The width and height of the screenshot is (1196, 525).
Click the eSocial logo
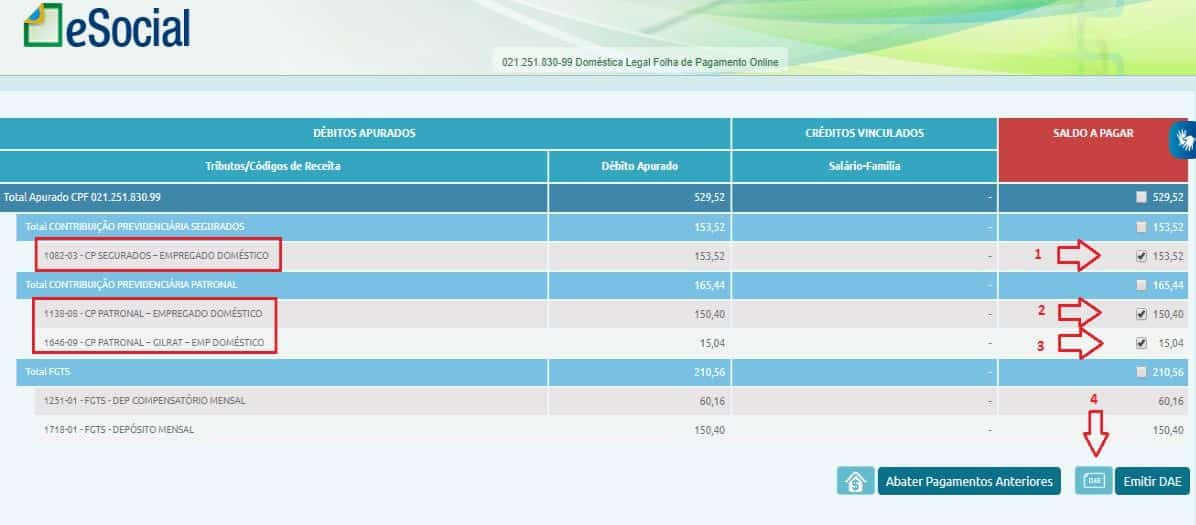pyautogui.click(x=107, y=27)
